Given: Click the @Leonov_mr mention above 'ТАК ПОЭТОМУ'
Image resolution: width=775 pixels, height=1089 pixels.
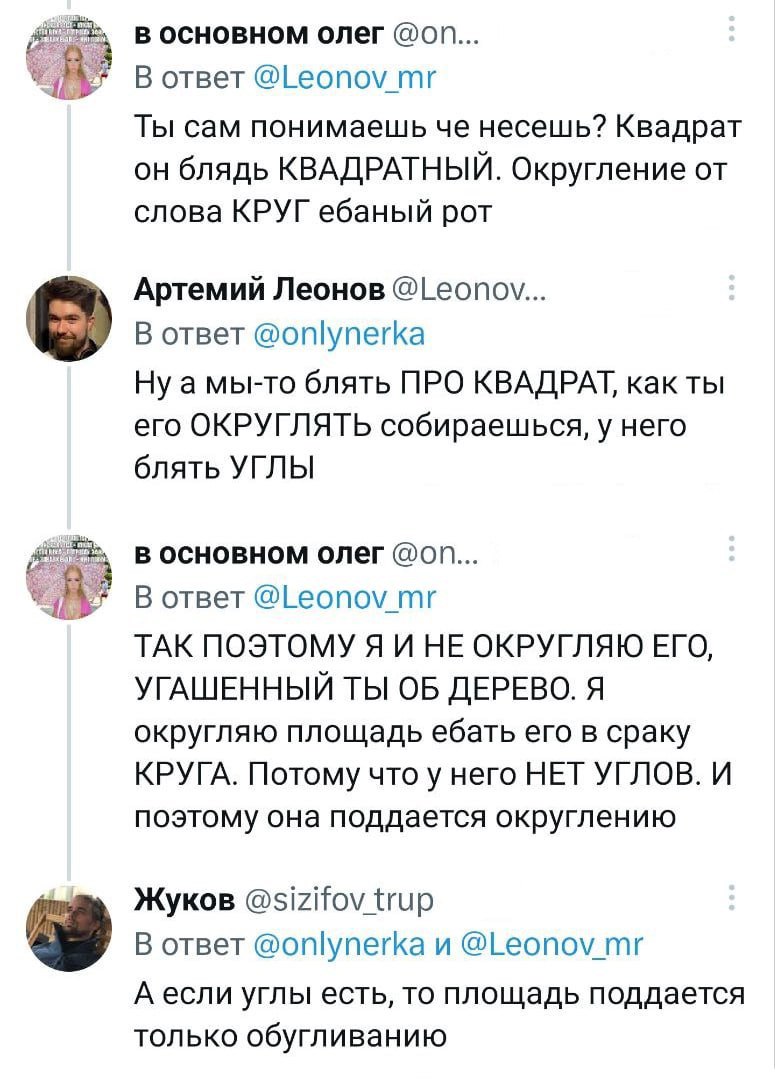Looking at the screenshot, I should 347,597.
